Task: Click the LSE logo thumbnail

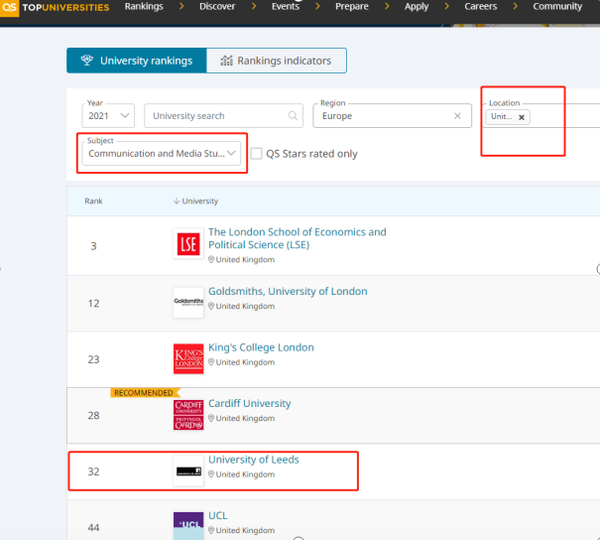Action: pyautogui.click(x=188, y=244)
